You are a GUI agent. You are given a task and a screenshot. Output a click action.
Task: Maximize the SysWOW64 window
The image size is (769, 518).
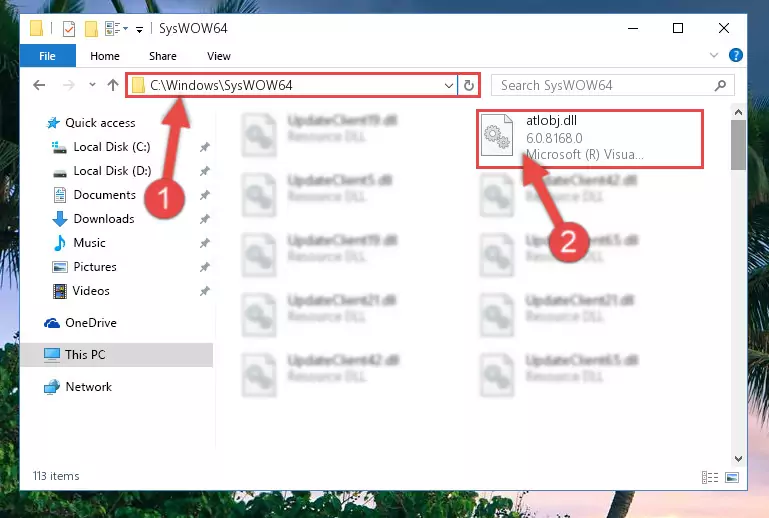678,28
